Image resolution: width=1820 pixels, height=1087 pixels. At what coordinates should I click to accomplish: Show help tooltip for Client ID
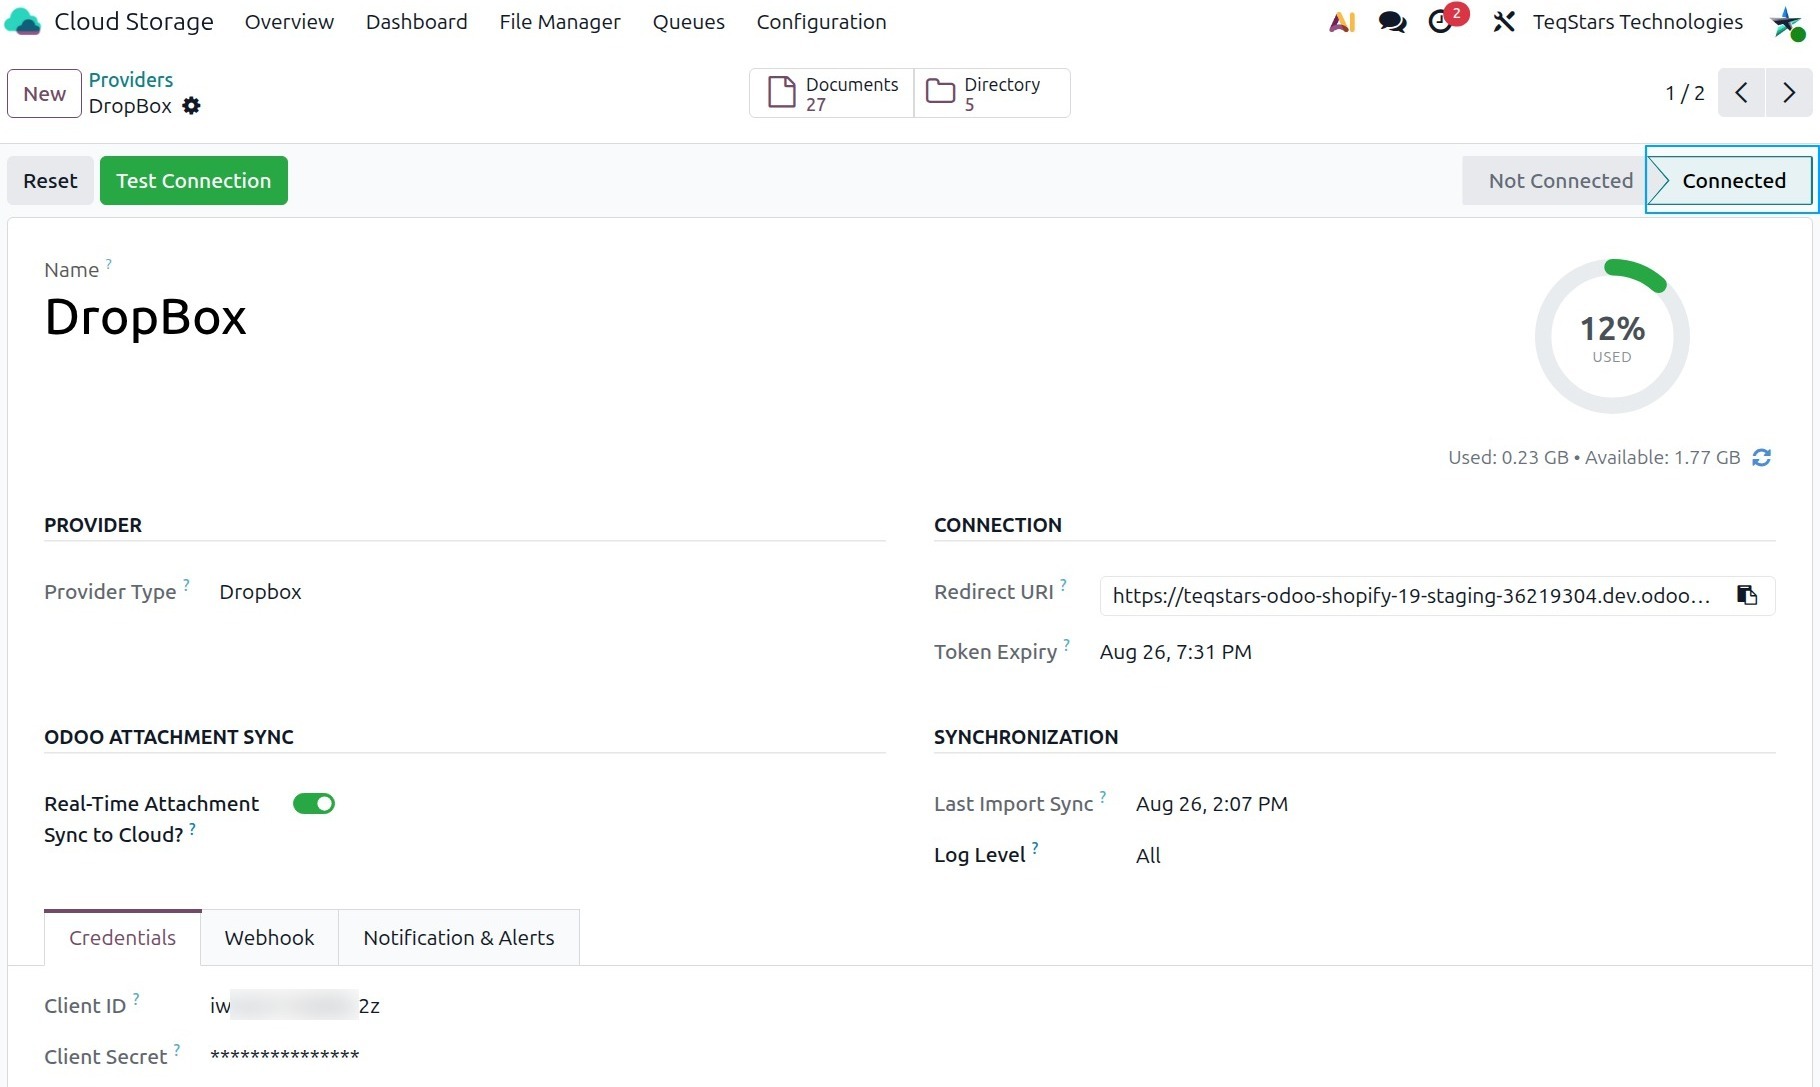pos(136,999)
